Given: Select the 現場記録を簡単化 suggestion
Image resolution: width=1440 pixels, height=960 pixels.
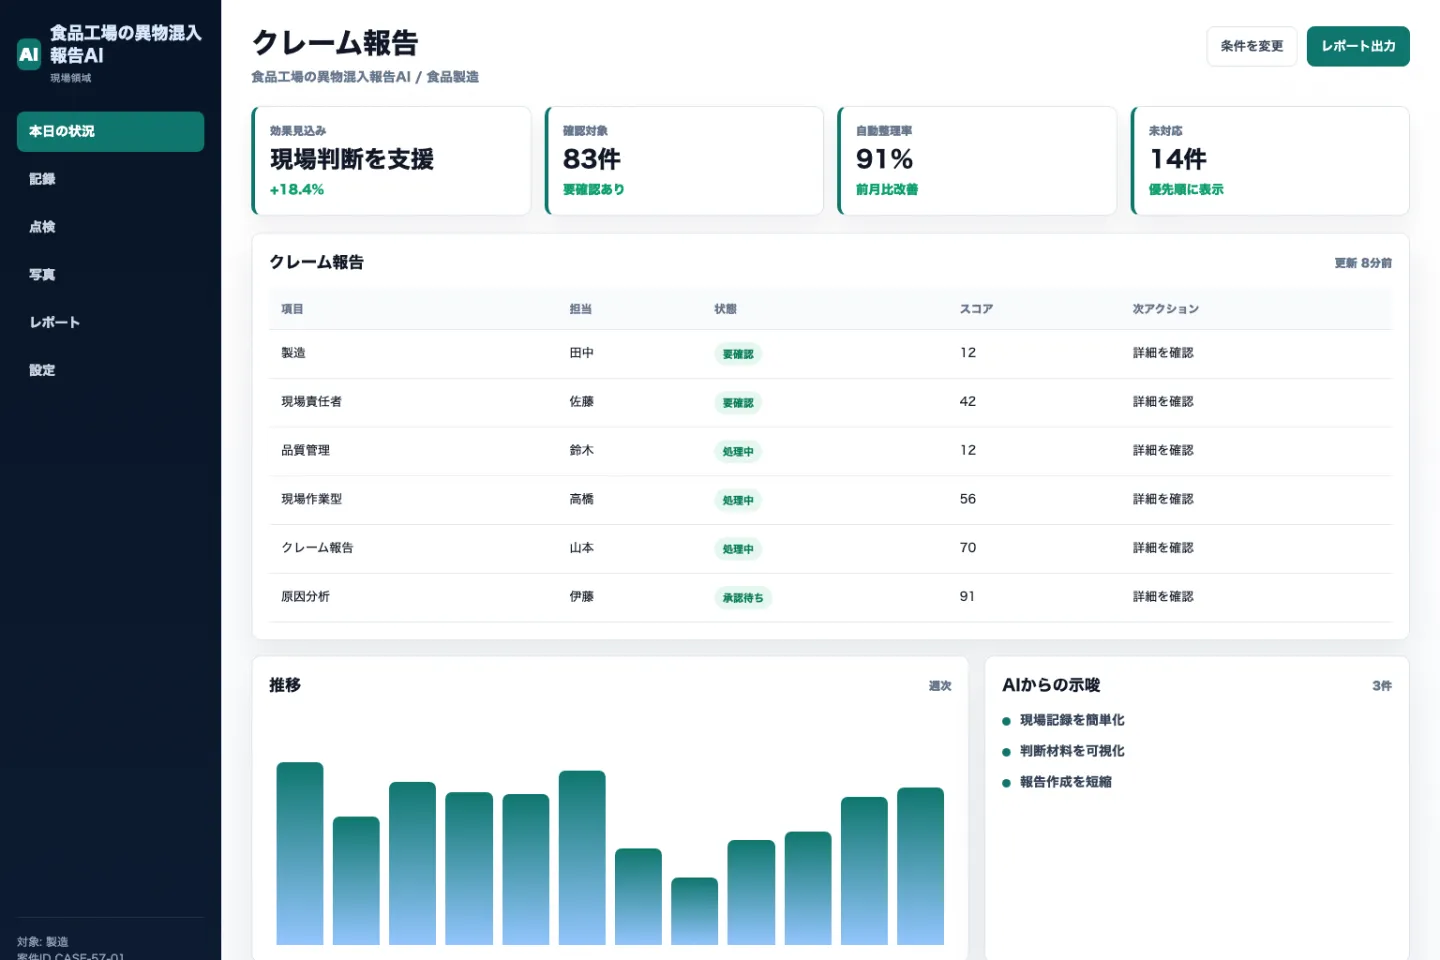Looking at the screenshot, I should point(1072,720).
